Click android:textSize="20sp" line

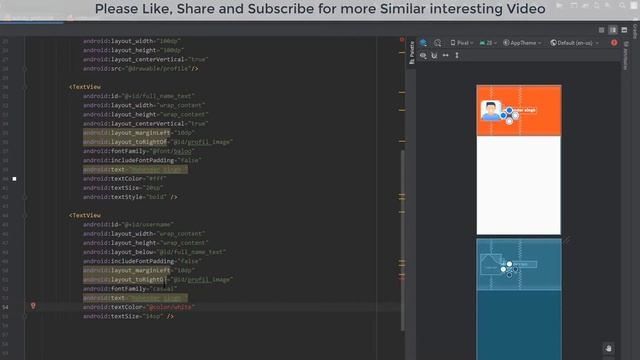pos(123,188)
